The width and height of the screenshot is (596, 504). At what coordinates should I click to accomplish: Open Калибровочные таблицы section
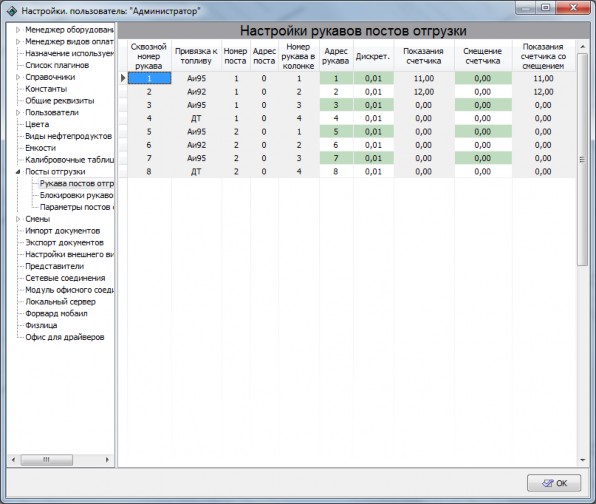(x=70, y=160)
